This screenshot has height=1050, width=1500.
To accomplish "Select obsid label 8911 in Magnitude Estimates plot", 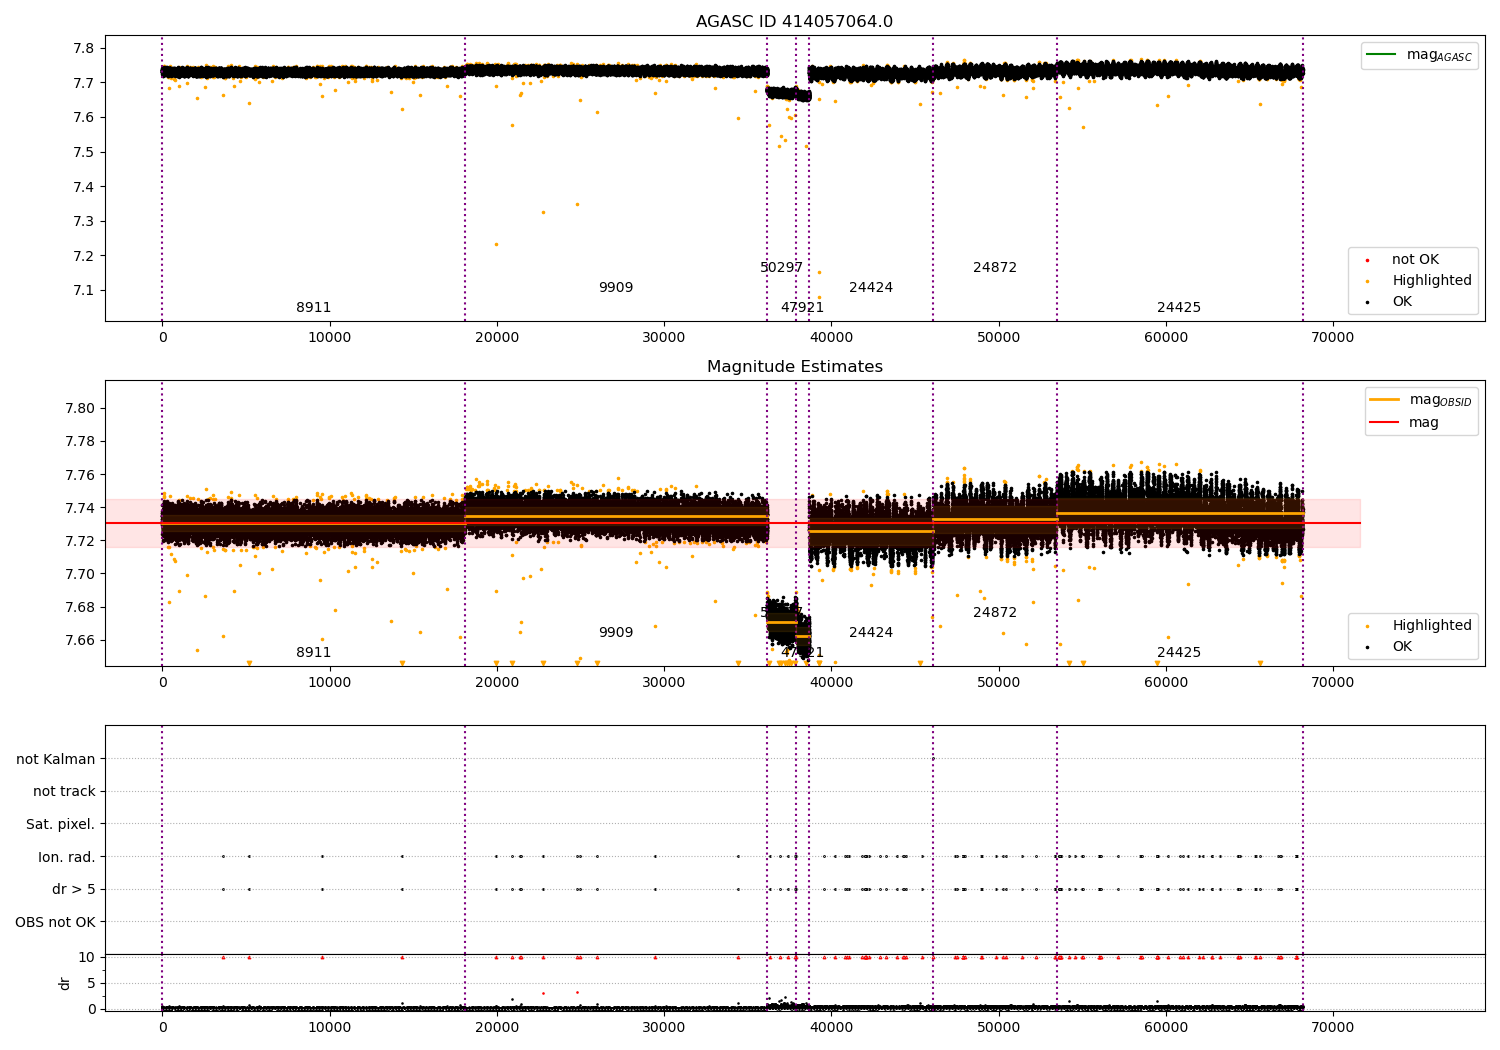I will (313, 653).
